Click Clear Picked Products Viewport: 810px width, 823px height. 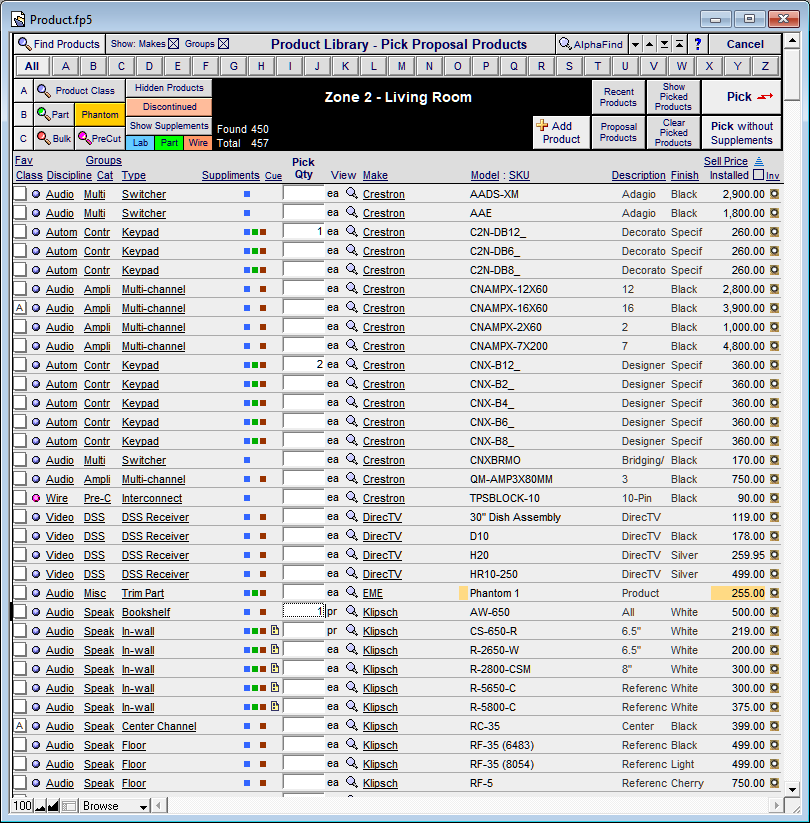673,133
